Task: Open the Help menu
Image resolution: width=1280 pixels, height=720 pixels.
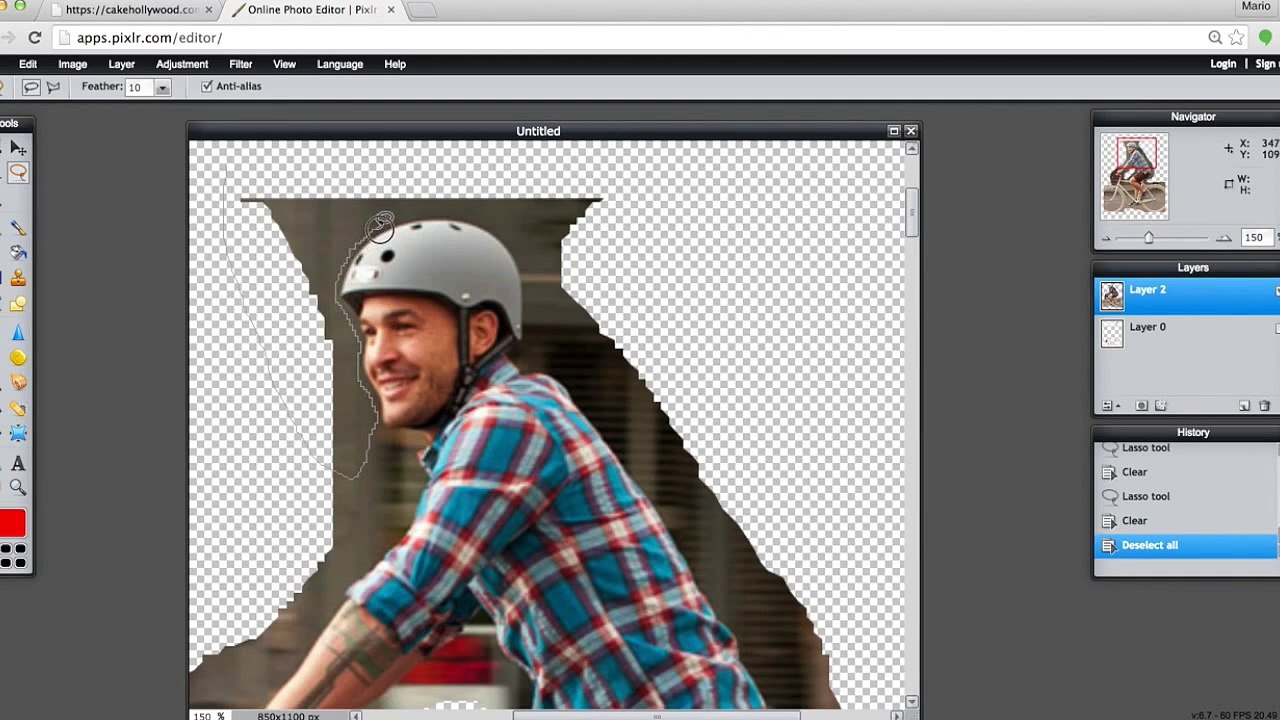Action: coord(395,64)
